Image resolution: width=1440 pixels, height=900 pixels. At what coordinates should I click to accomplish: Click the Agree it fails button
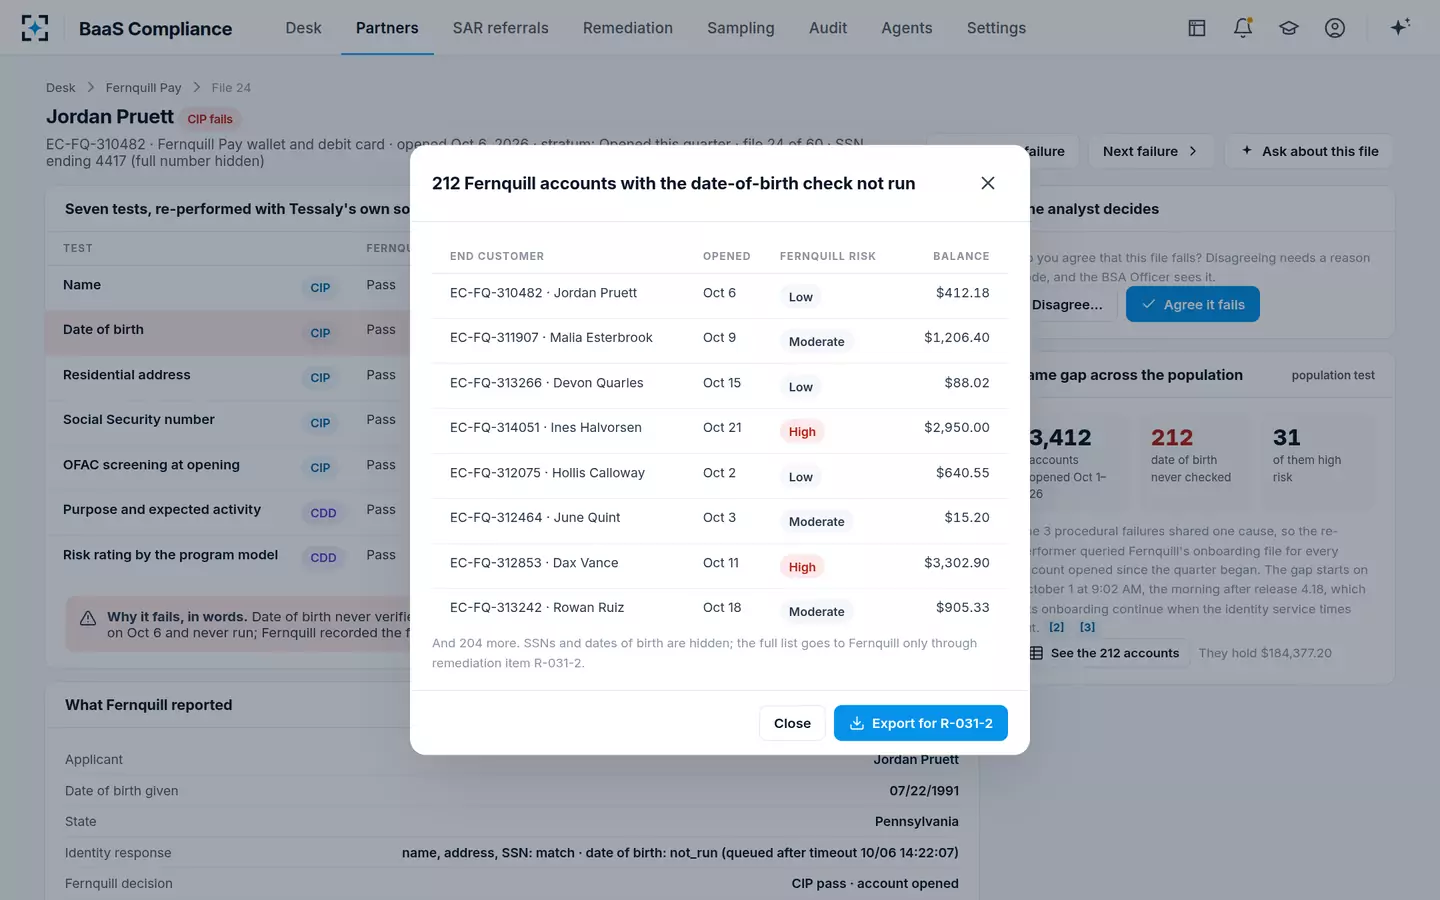[x=1193, y=304]
